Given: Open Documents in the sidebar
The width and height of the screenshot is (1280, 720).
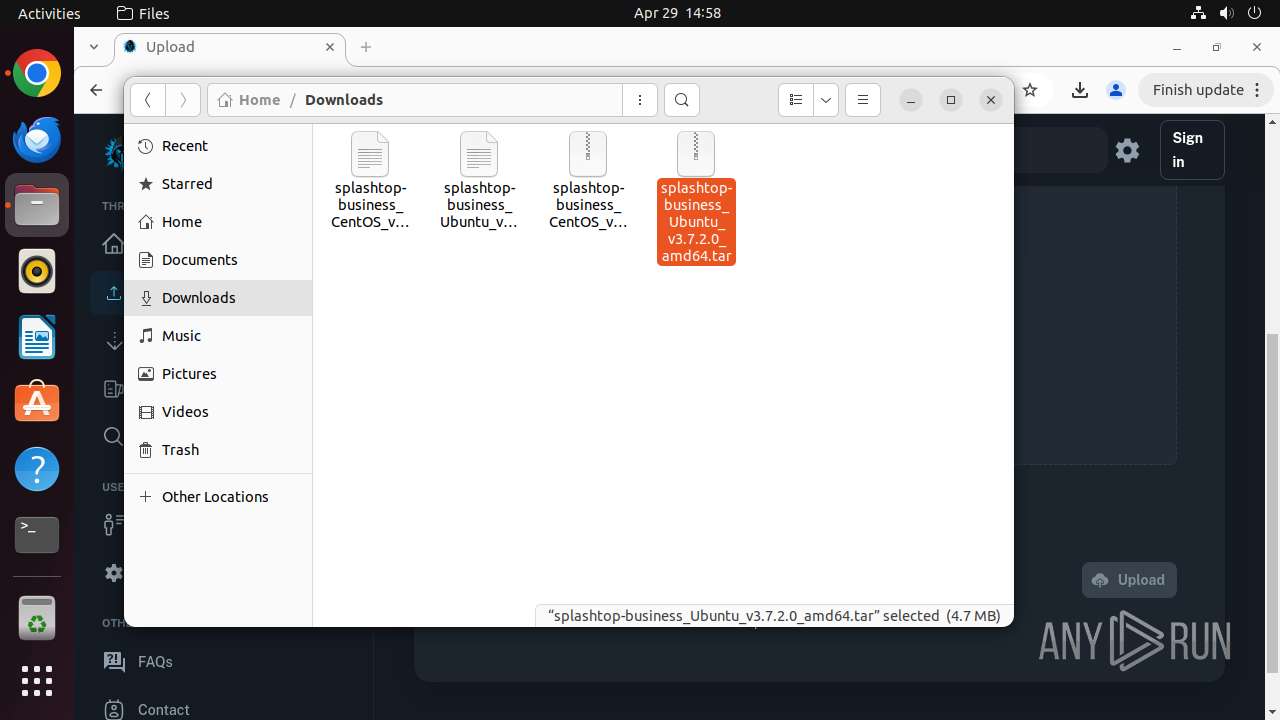Looking at the screenshot, I should point(218,260).
